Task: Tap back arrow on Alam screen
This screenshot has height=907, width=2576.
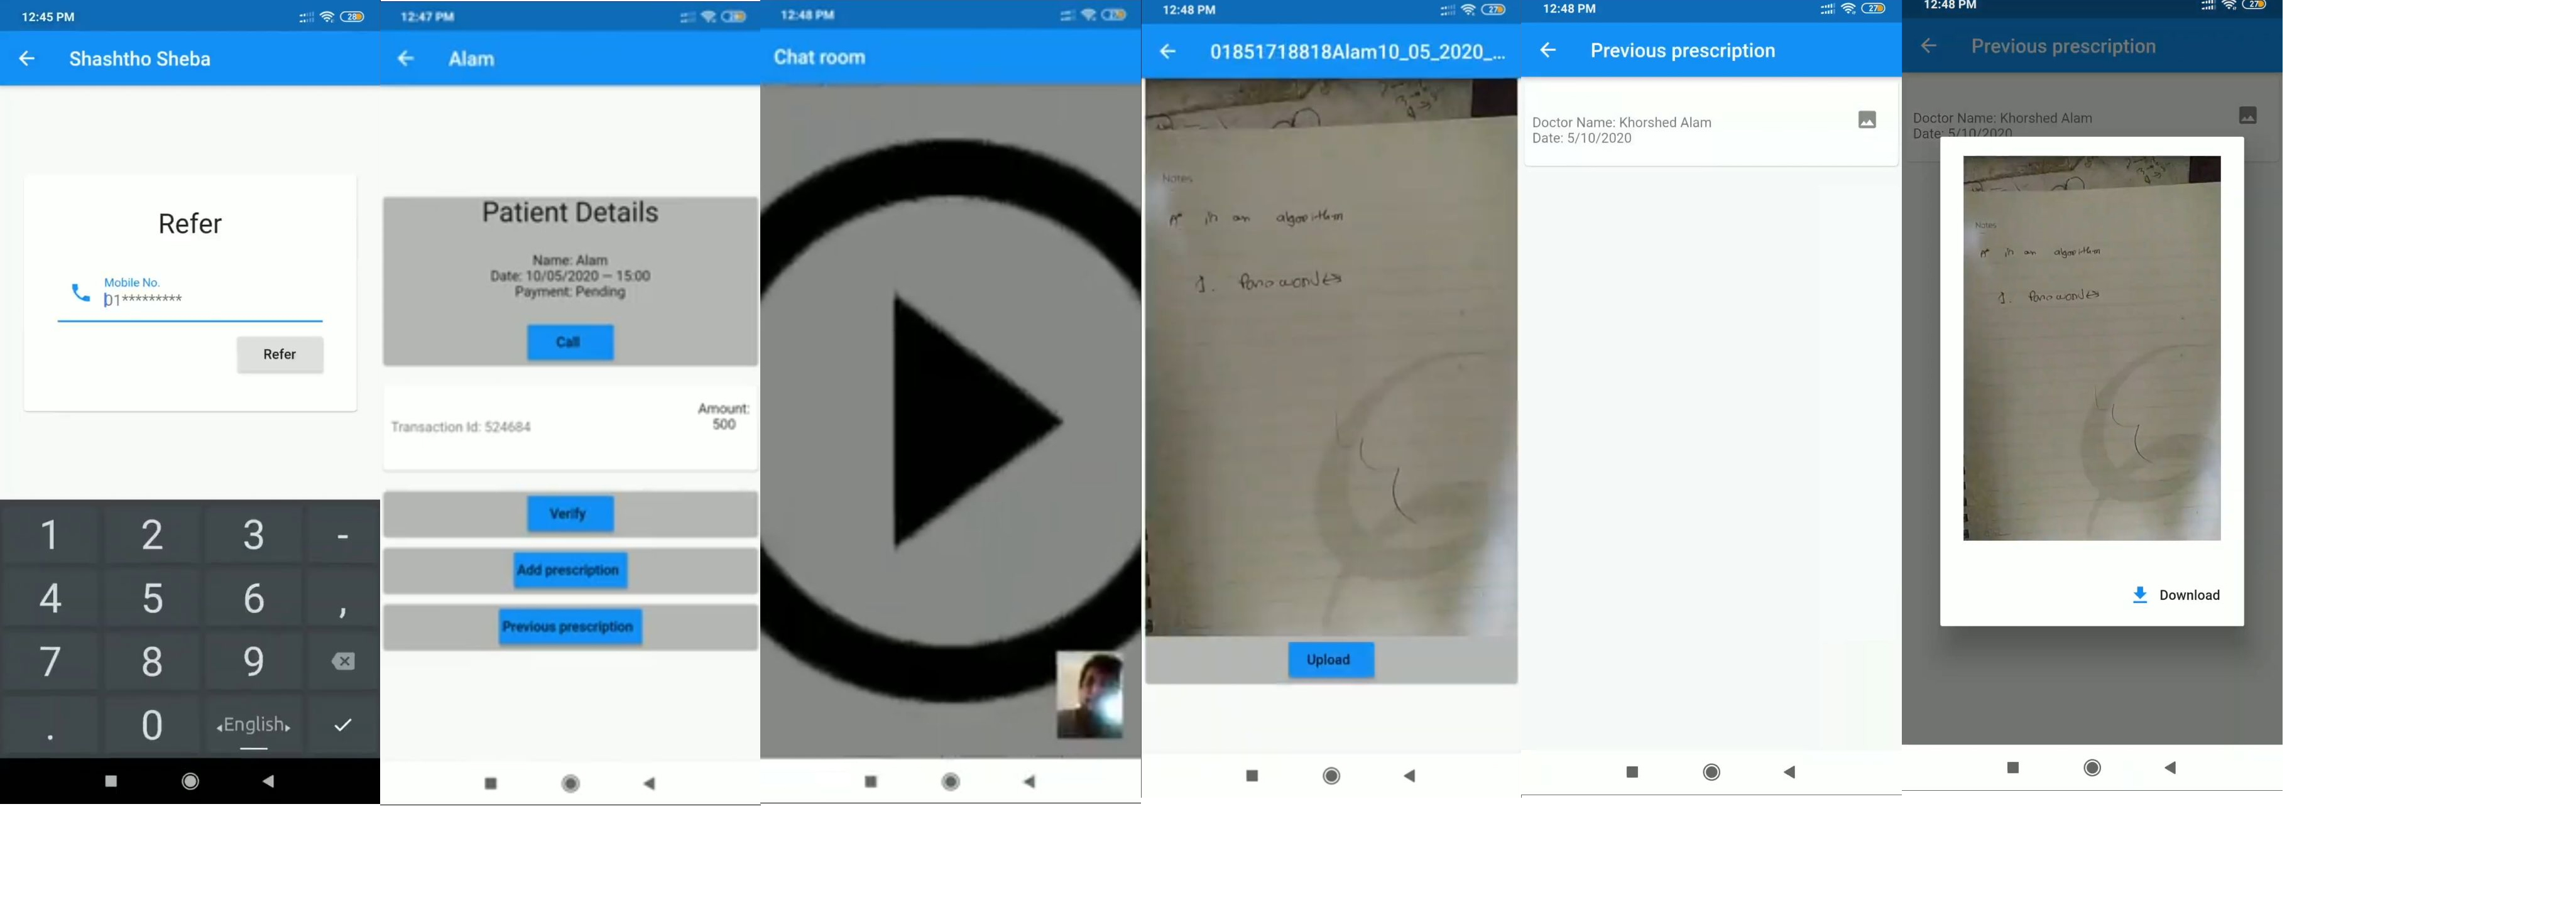Action: (x=406, y=59)
